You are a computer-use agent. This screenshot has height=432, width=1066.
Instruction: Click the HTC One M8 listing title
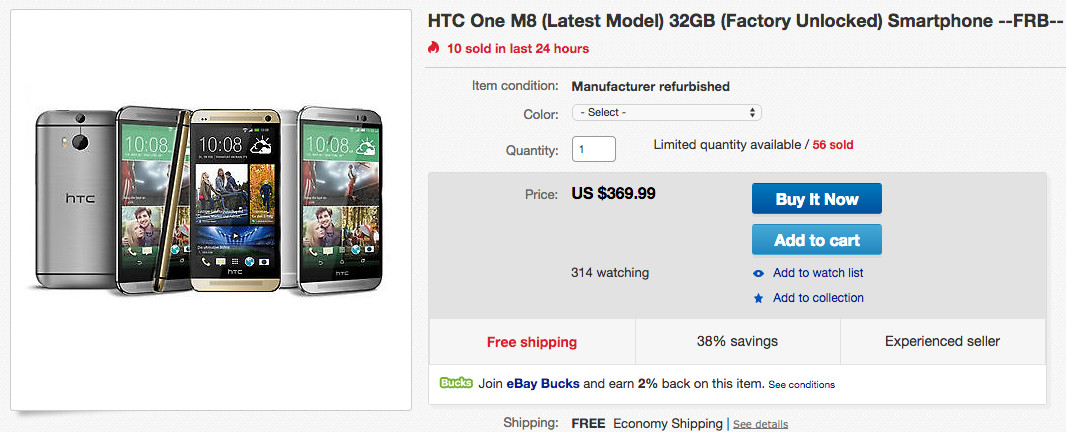coord(745,20)
